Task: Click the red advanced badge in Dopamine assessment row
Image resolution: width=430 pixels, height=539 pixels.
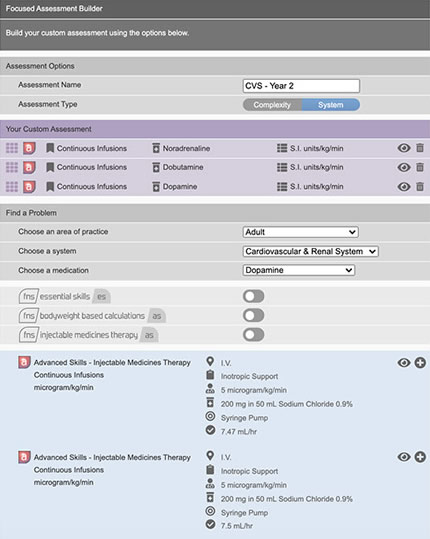Action: (29, 187)
